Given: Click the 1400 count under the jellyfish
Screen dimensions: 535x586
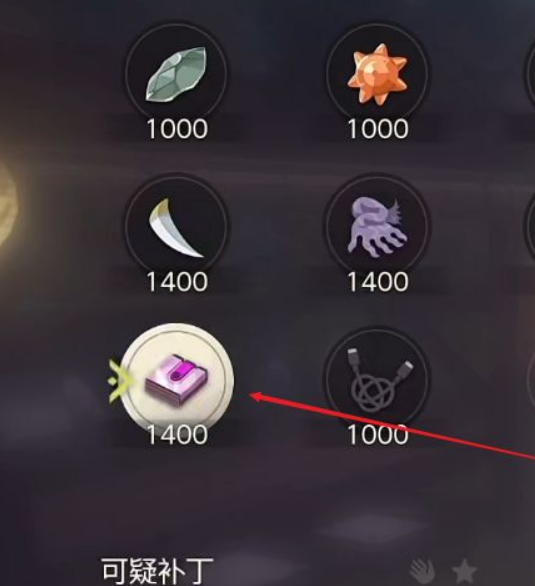Looking at the screenshot, I should tap(378, 281).
